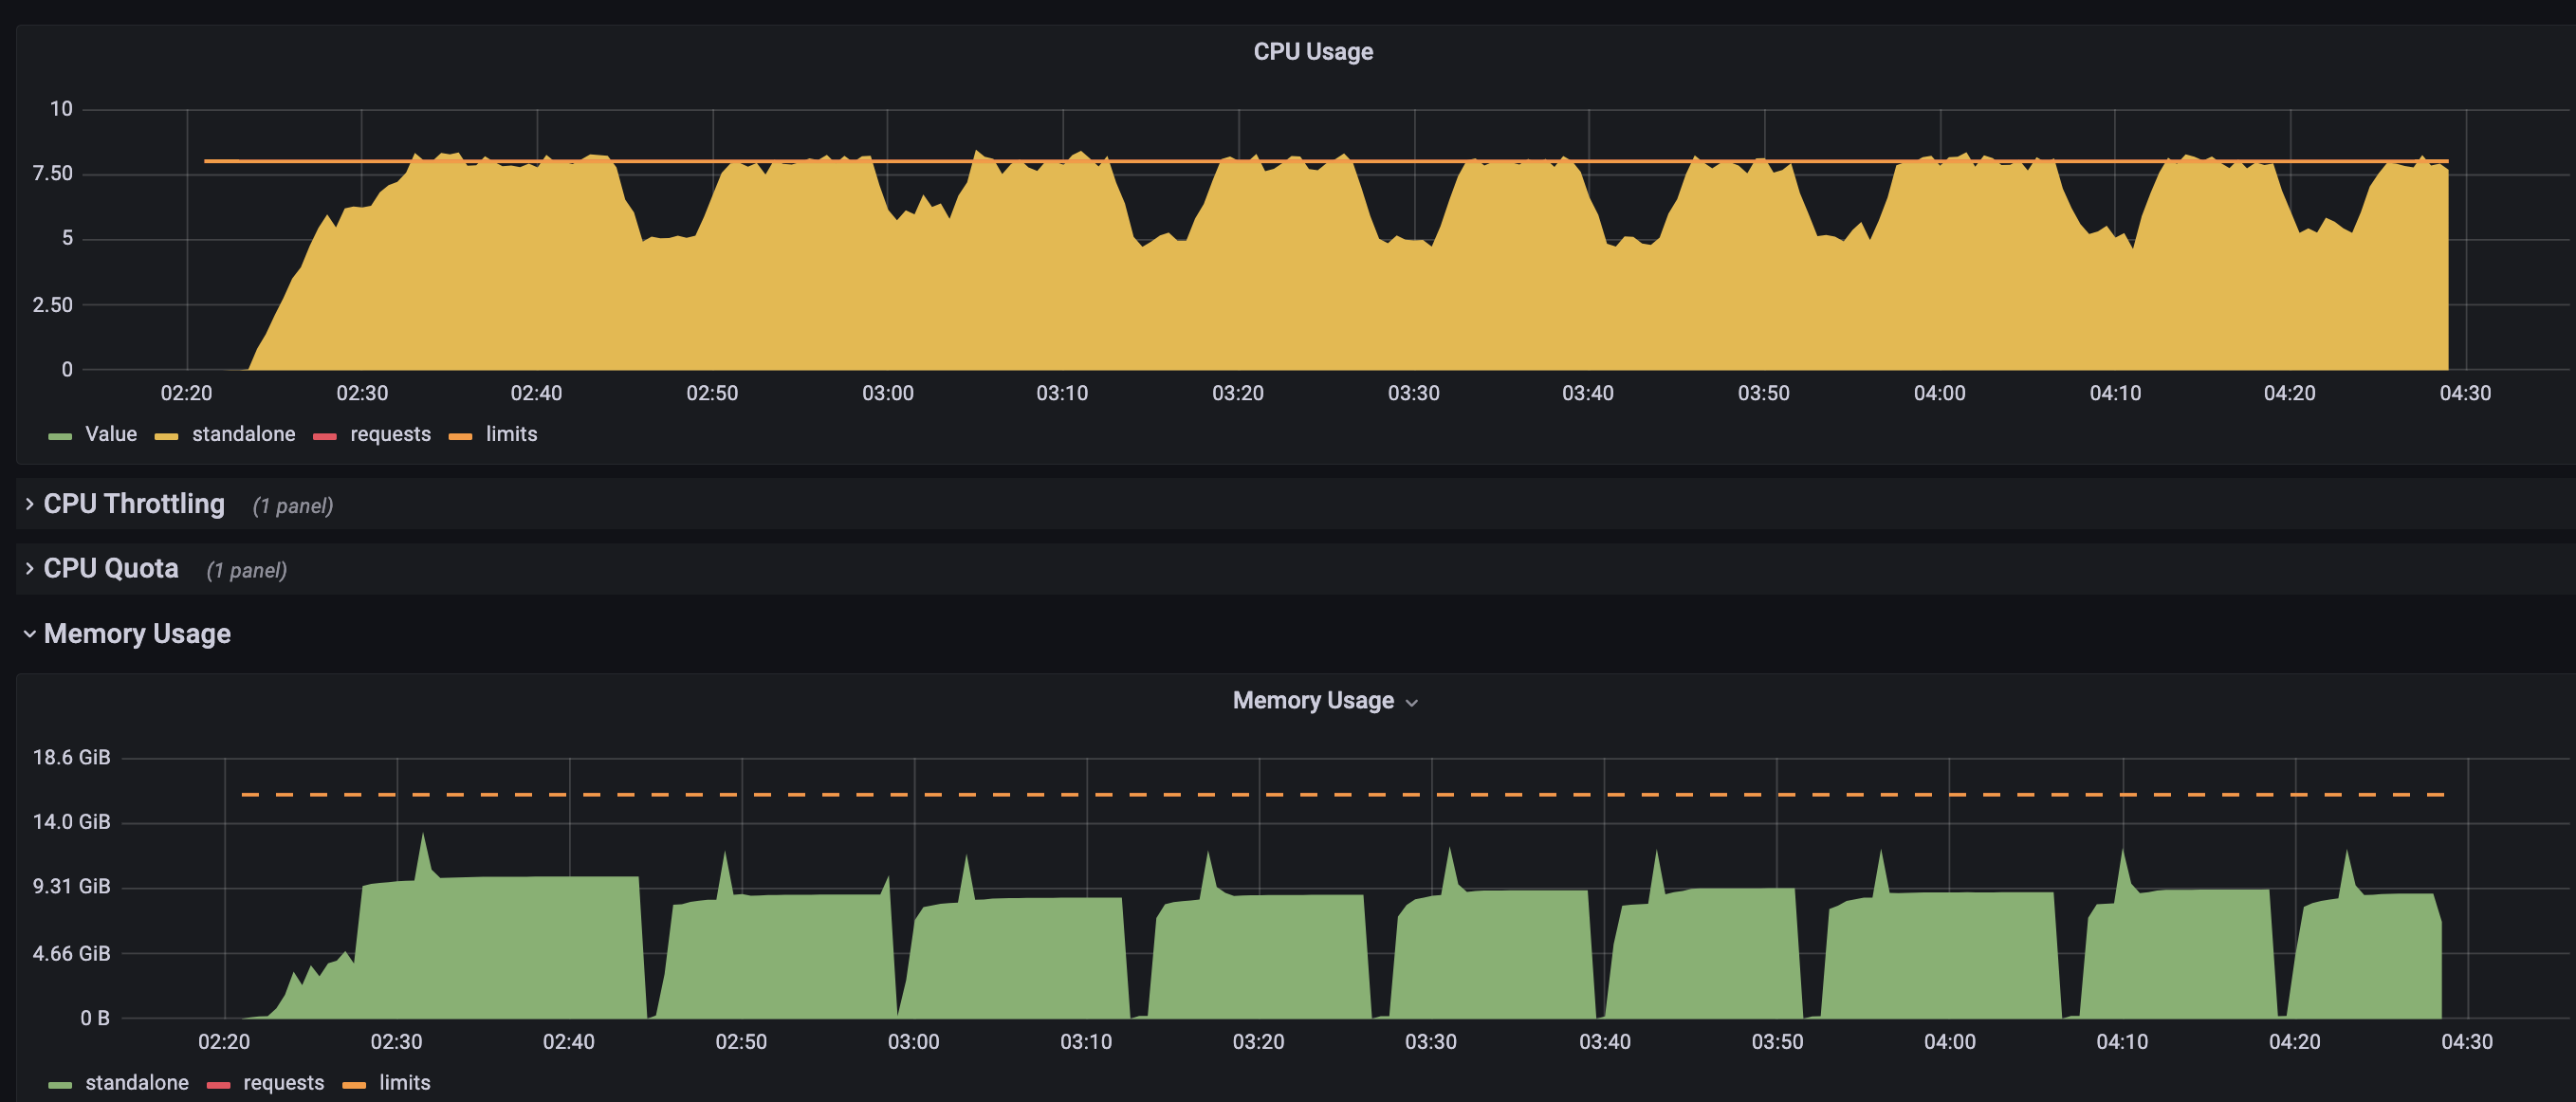Screen dimensions: 2576x1102
Task: Click the '(1 panel)' label next to CPU Quota
Action: [x=247, y=569]
